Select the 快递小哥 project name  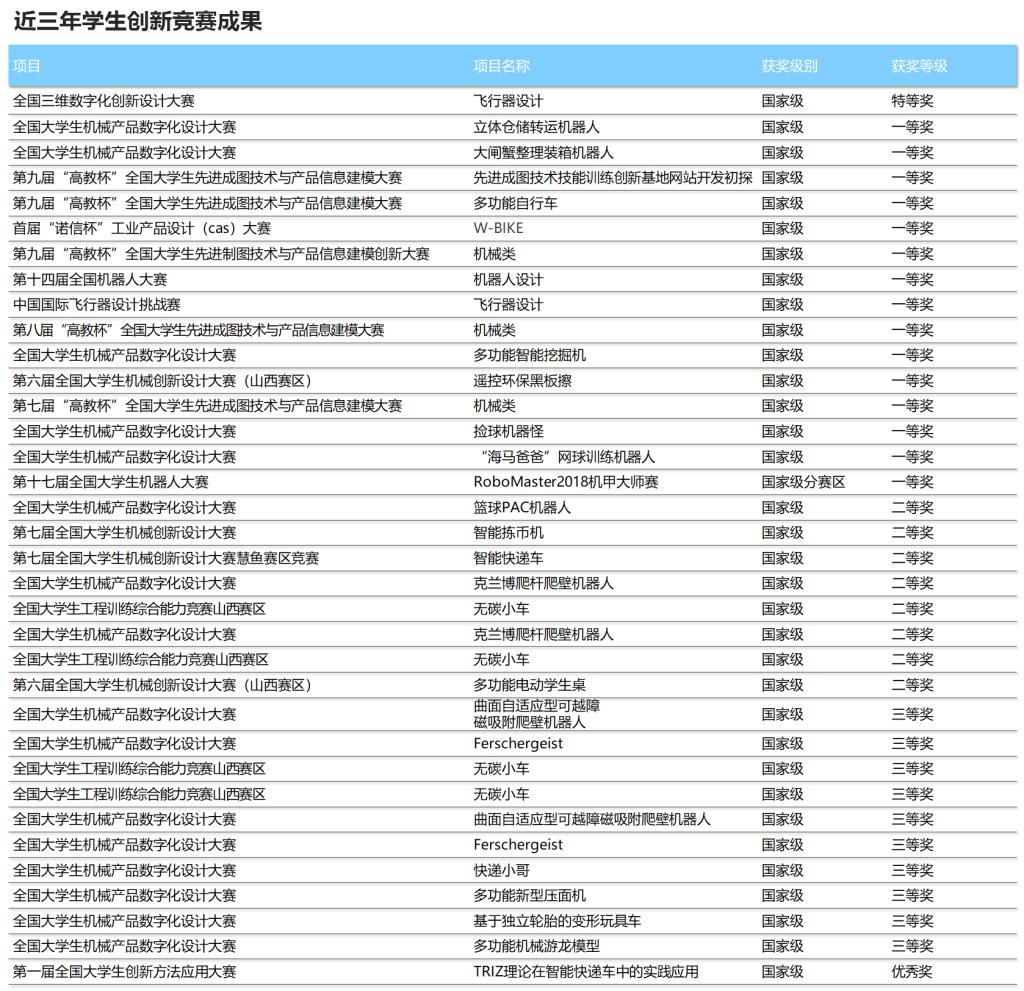pos(502,871)
